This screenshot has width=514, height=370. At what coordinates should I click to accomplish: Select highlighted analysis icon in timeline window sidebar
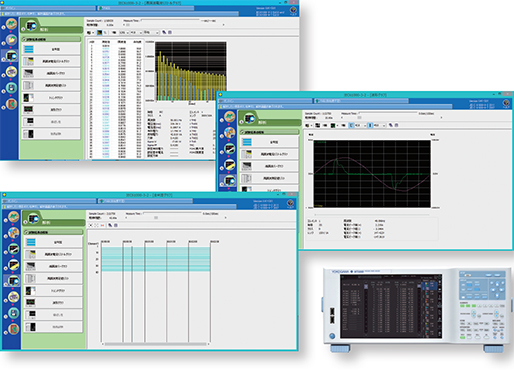coord(13,281)
